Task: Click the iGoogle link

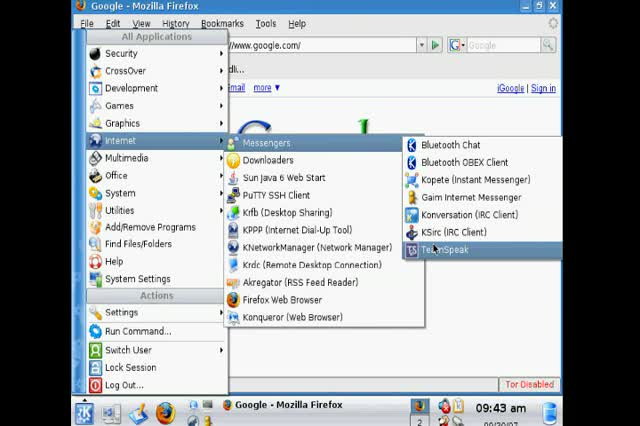Action: tap(510, 88)
